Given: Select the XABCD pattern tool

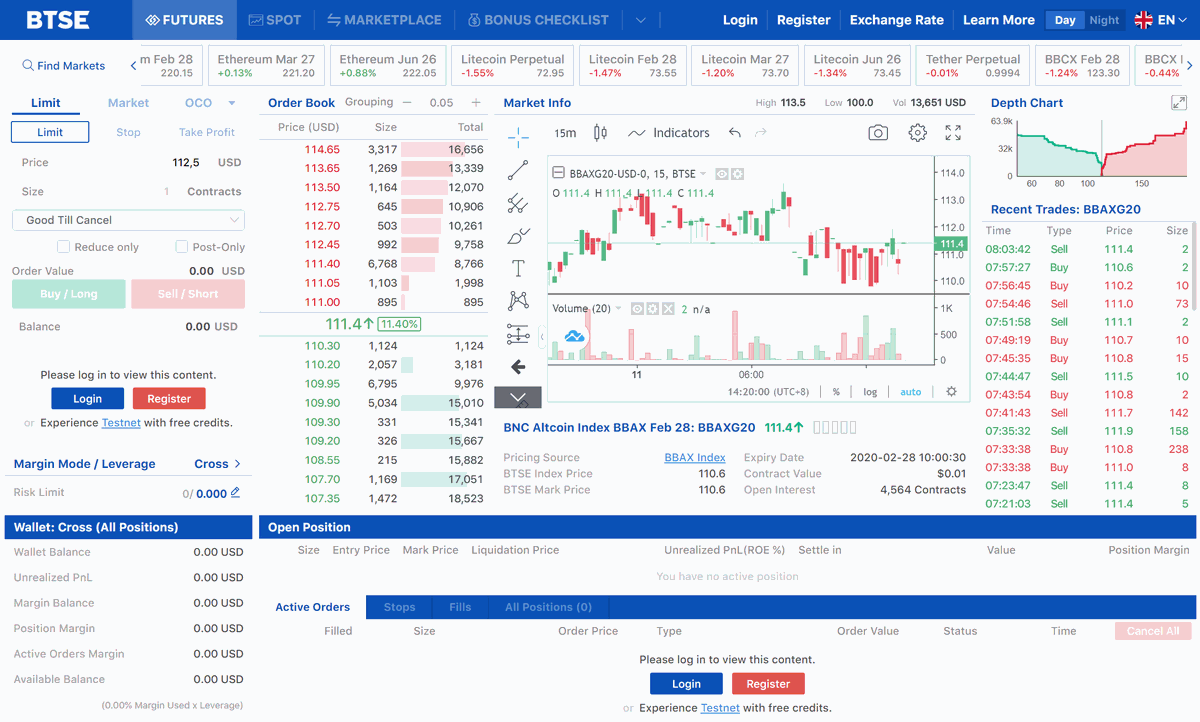Looking at the screenshot, I should (x=518, y=300).
